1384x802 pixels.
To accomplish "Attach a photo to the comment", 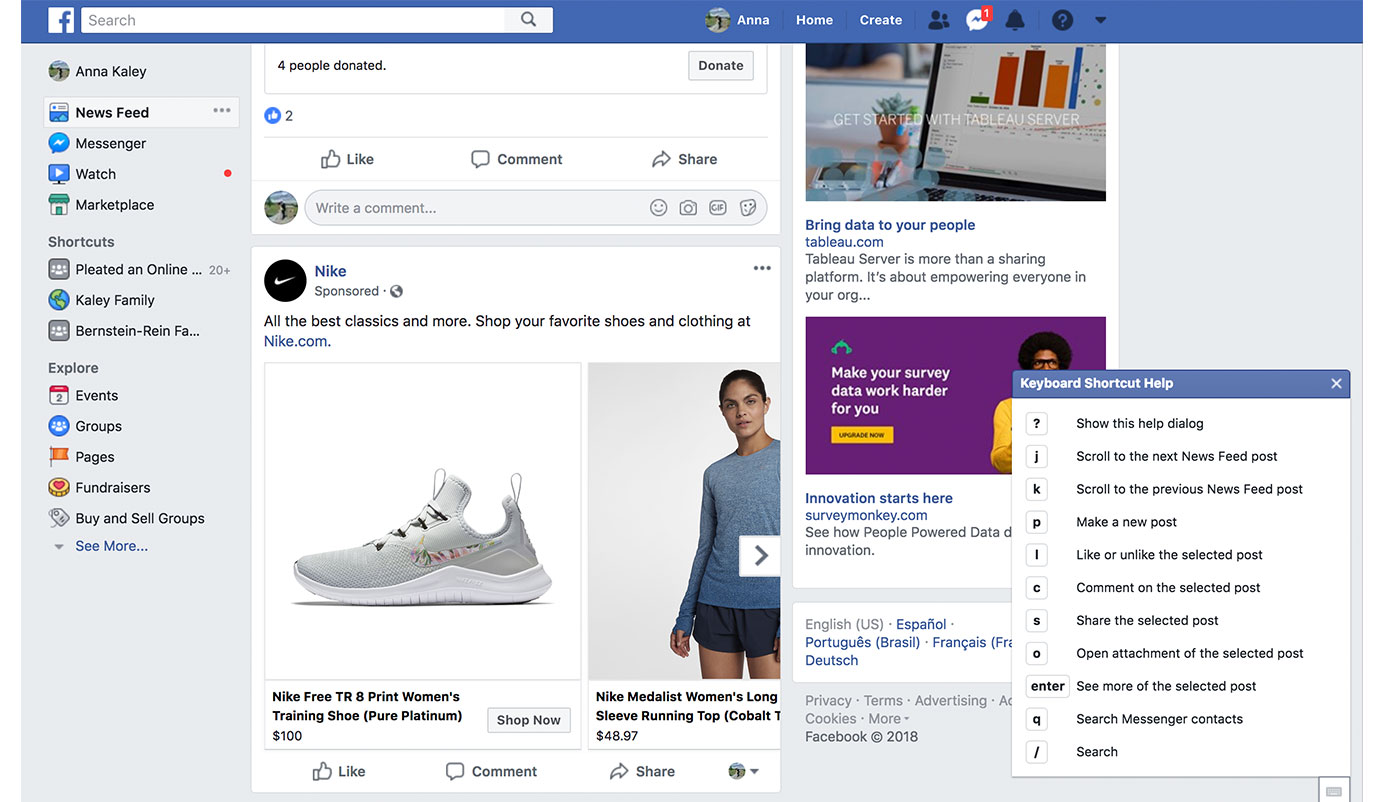I will coord(688,208).
